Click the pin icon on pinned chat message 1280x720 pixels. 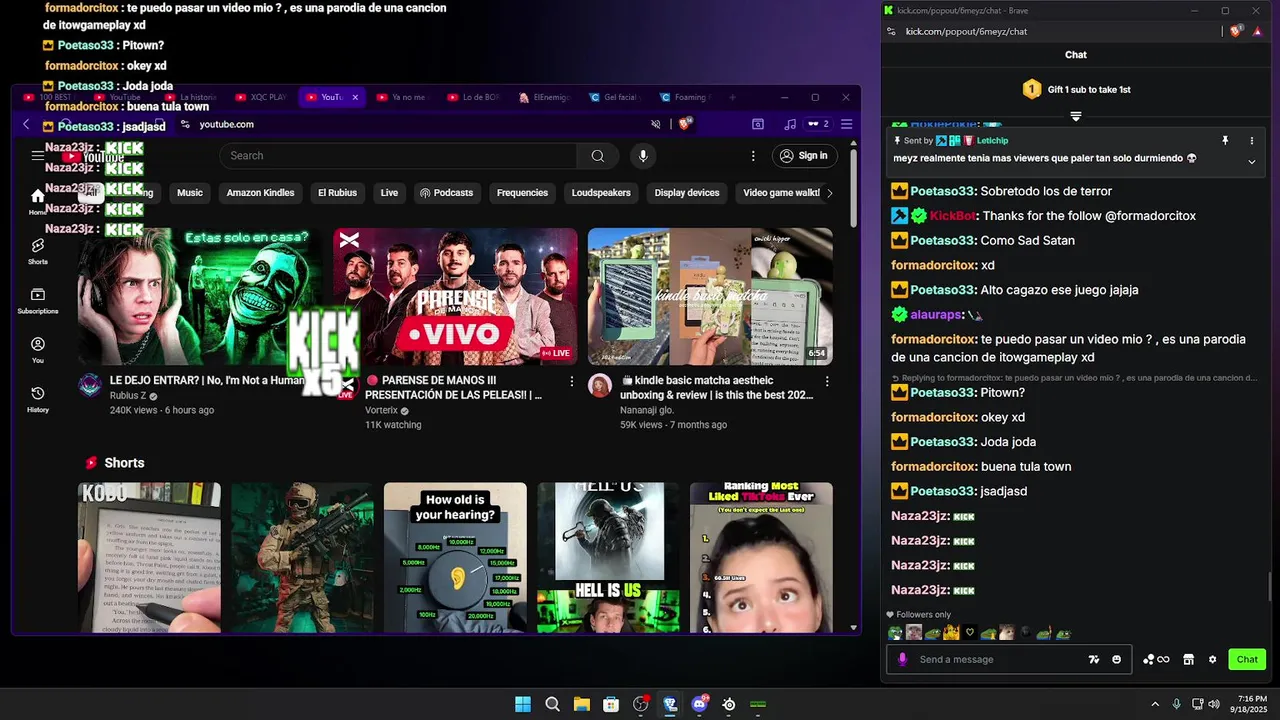coord(1225,141)
